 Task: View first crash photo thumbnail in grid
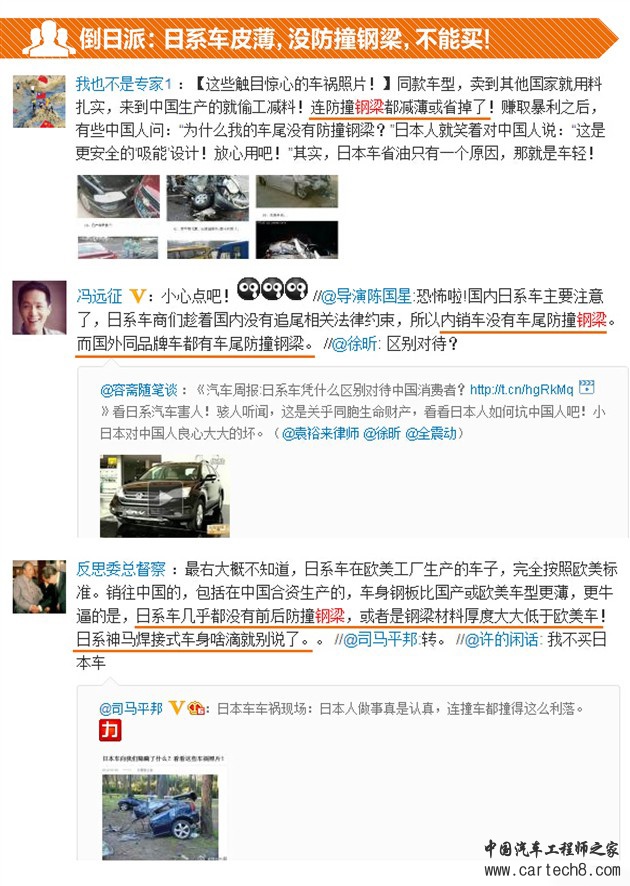point(118,196)
